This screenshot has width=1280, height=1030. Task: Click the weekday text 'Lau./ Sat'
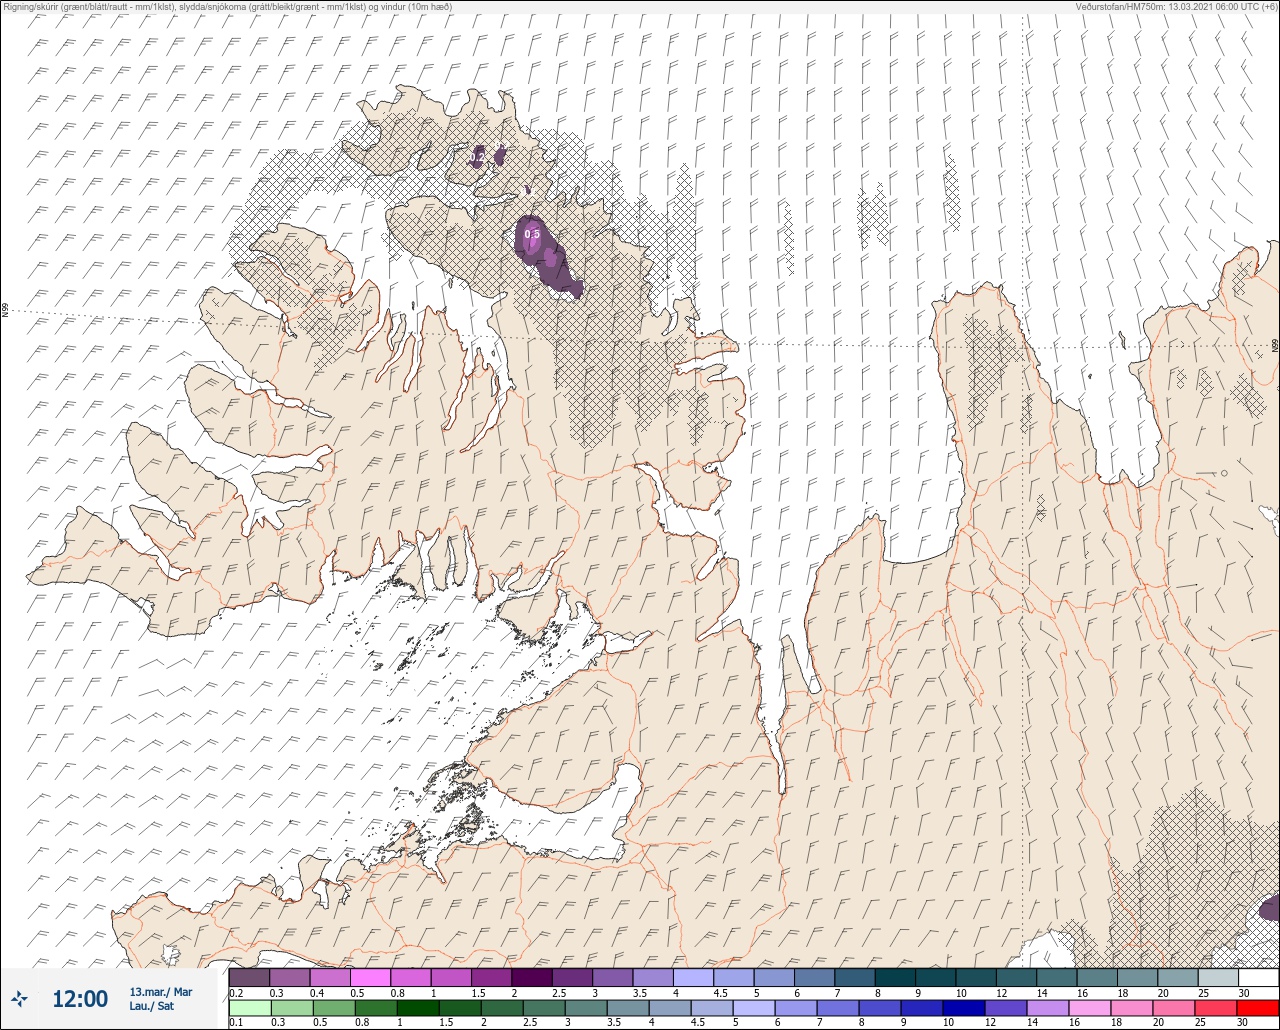coord(152,1006)
